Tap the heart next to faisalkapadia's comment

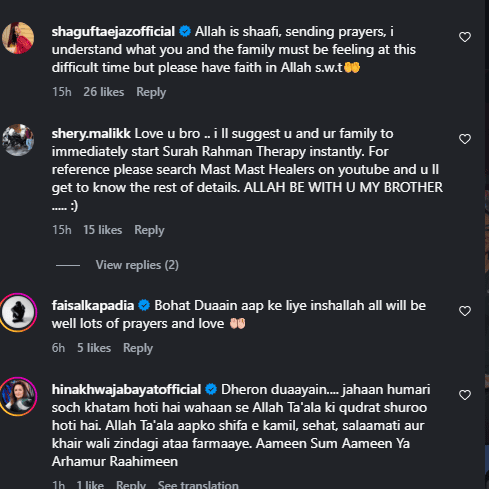click(x=465, y=311)
